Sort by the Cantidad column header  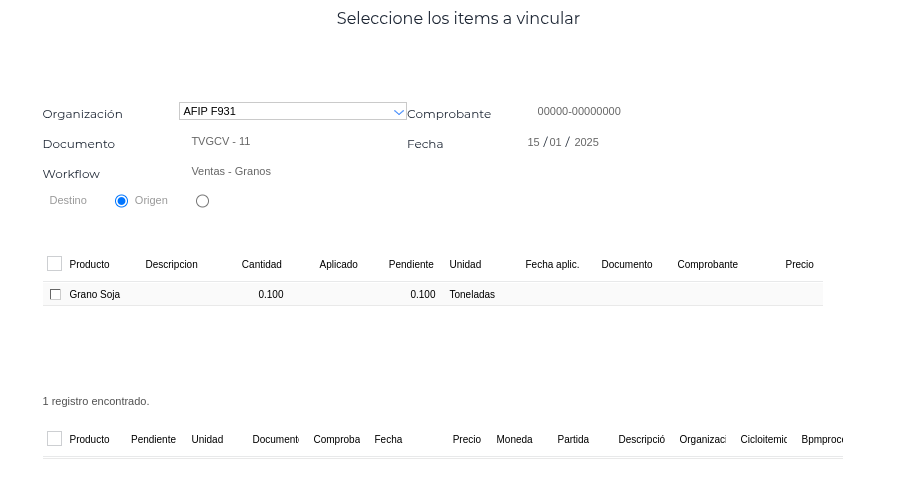[261, 265]
